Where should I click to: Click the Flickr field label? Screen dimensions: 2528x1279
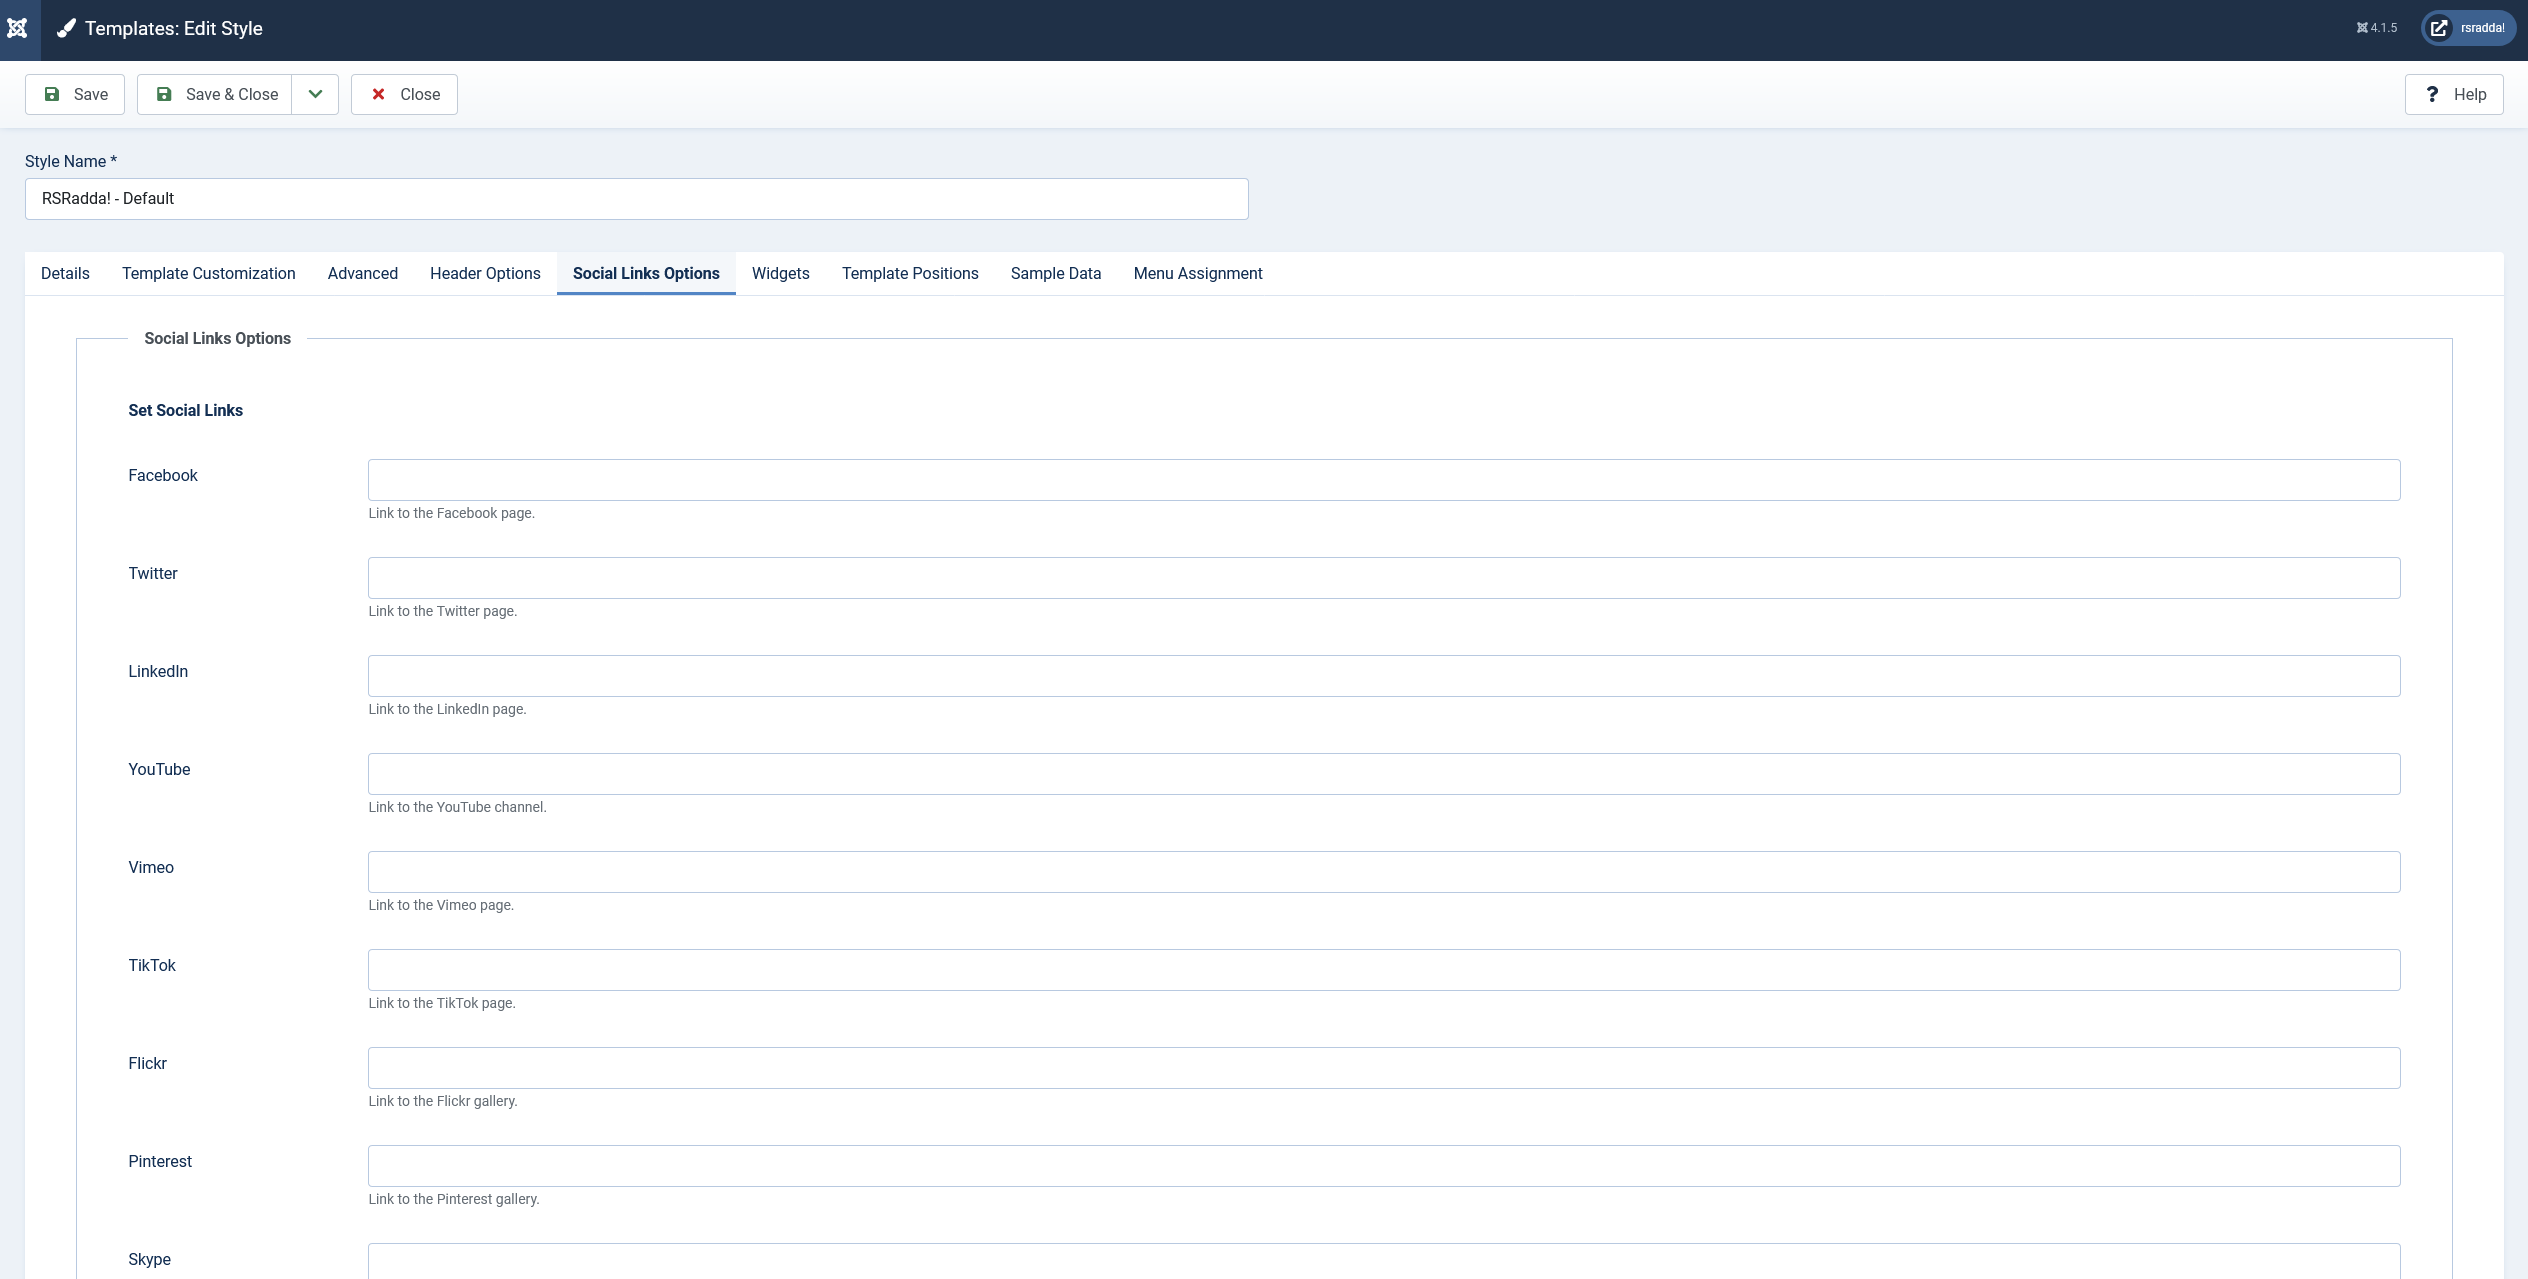147,1064
